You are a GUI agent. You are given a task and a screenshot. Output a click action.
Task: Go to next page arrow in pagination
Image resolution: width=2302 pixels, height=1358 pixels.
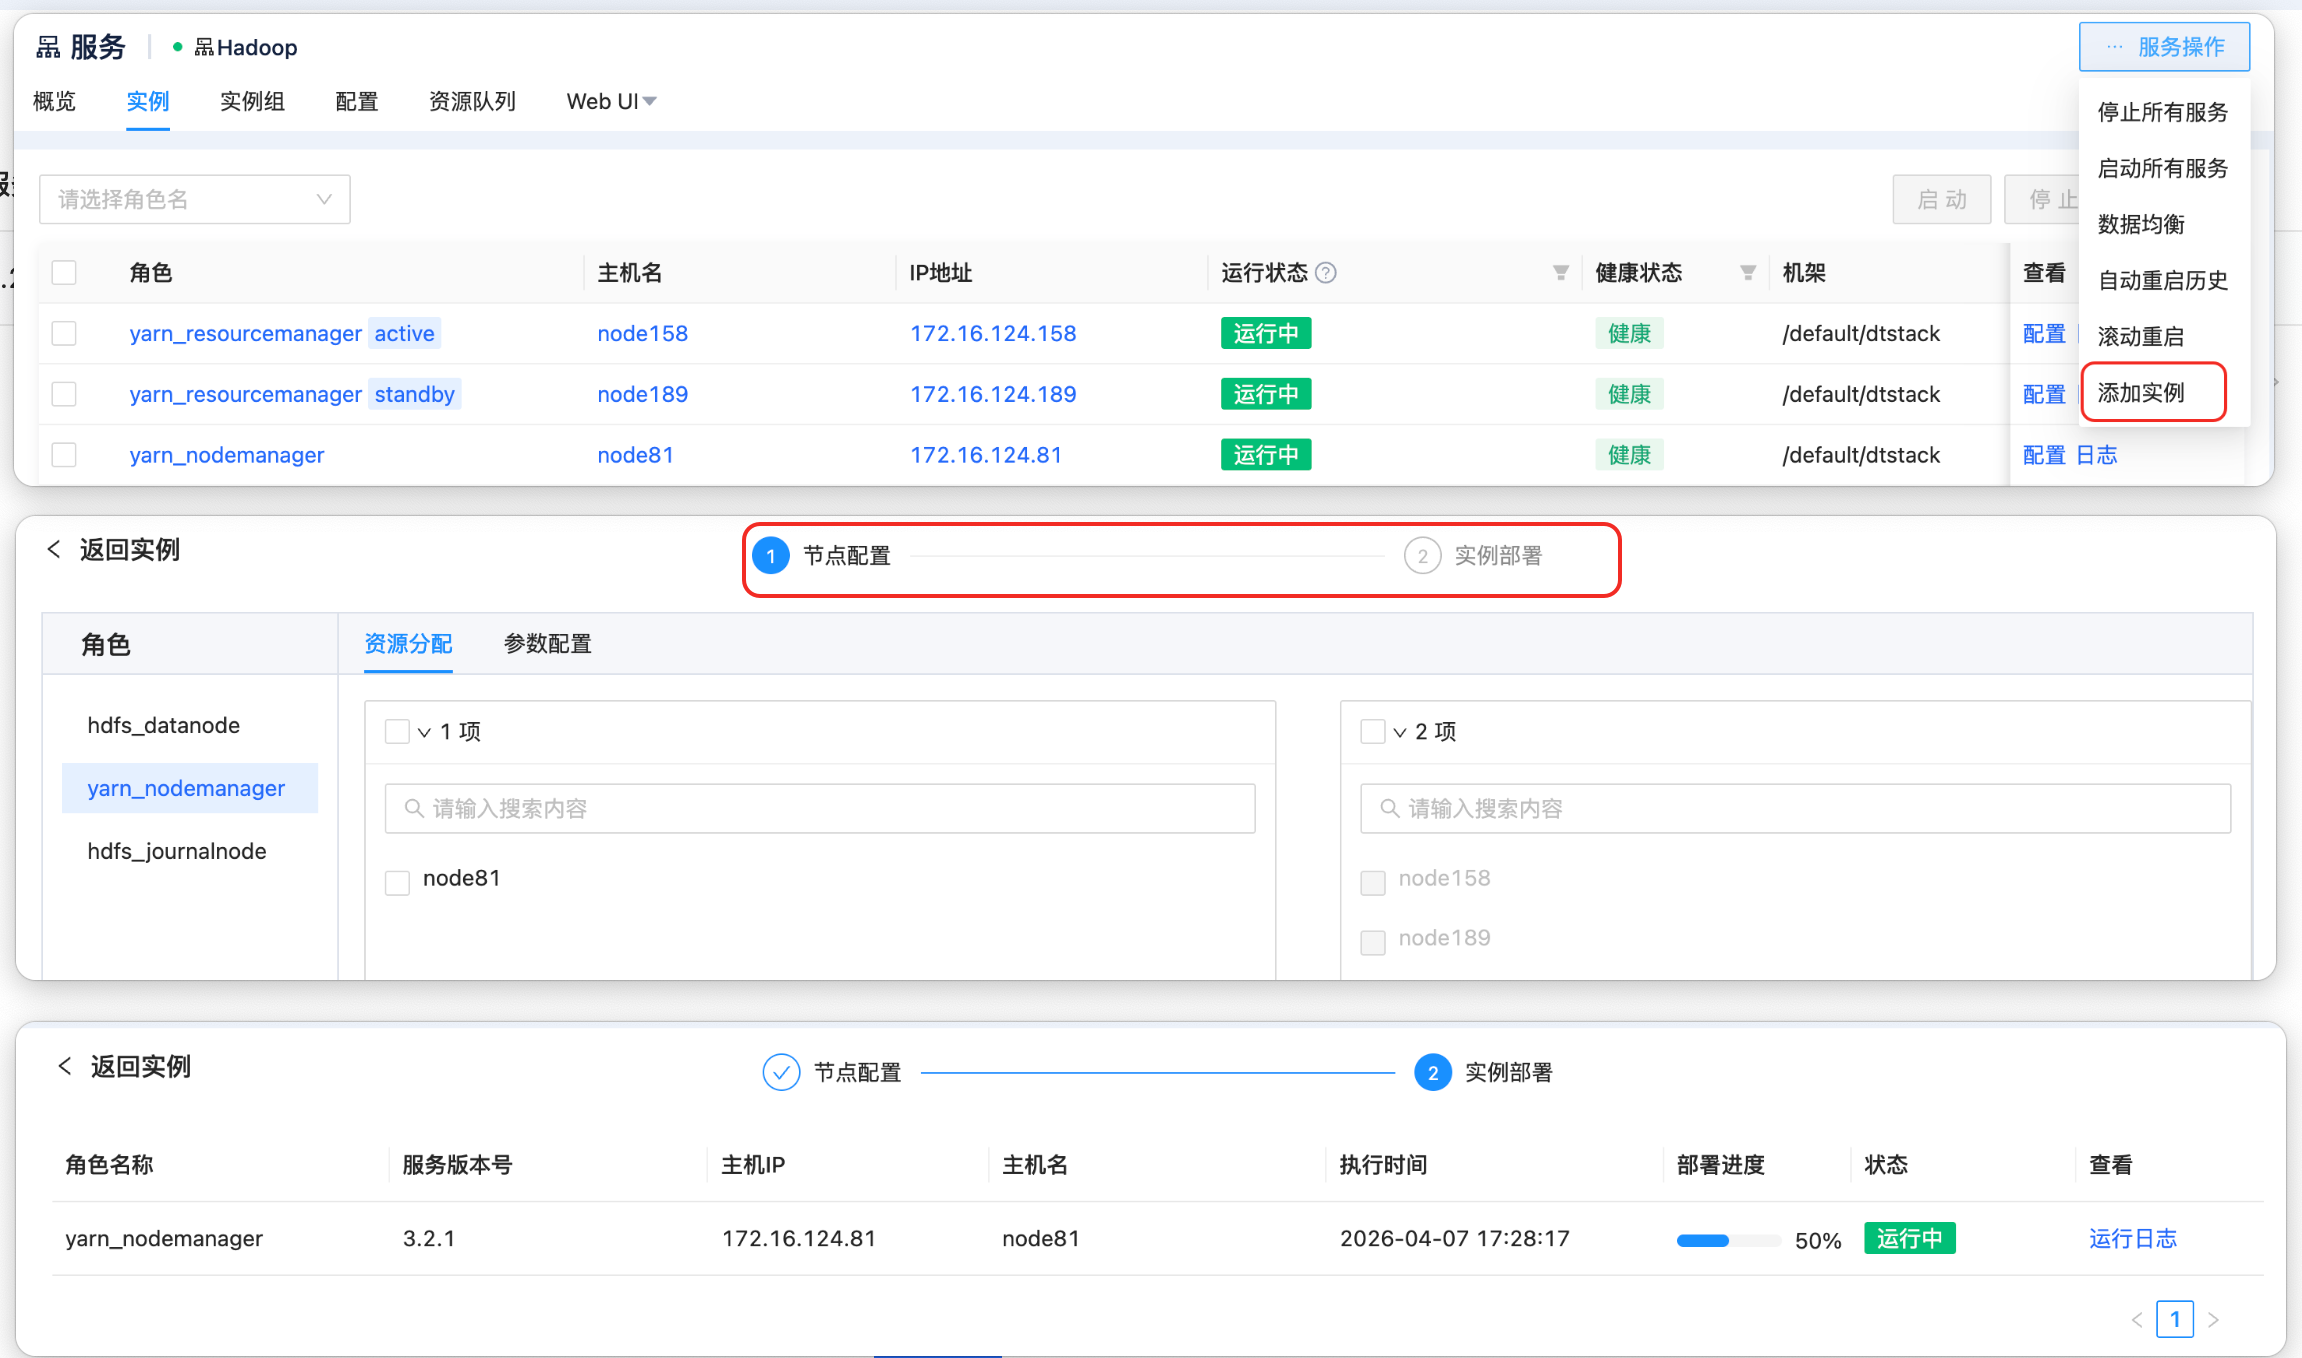click(2213, 1320)
